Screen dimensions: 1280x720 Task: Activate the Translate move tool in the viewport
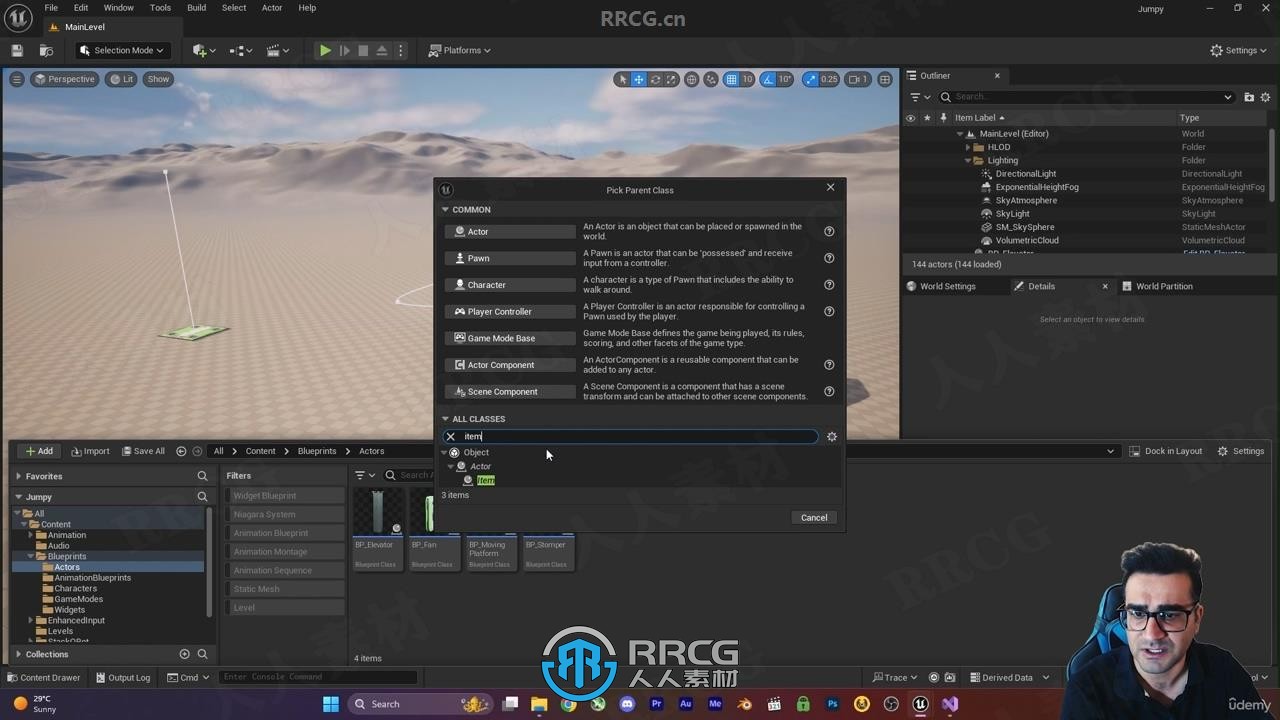coord(638,79)
